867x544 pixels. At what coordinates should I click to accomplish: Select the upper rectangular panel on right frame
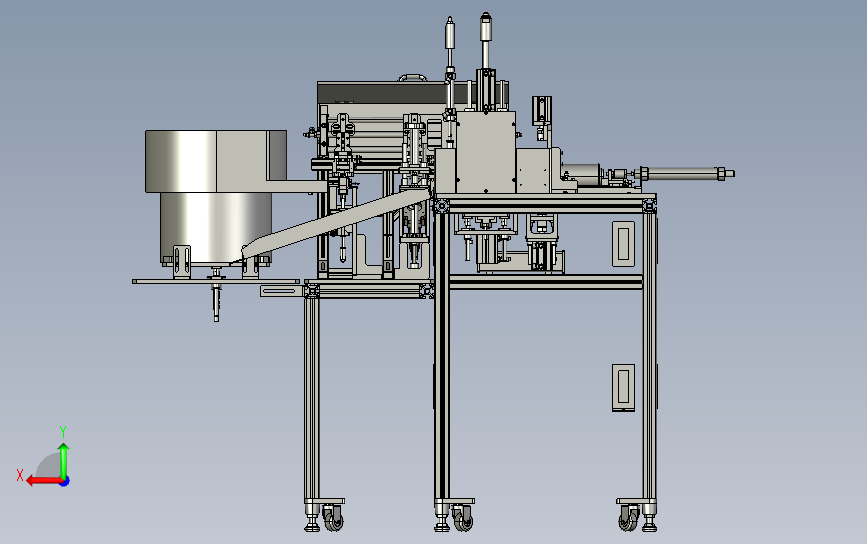[x=623, y=243]
